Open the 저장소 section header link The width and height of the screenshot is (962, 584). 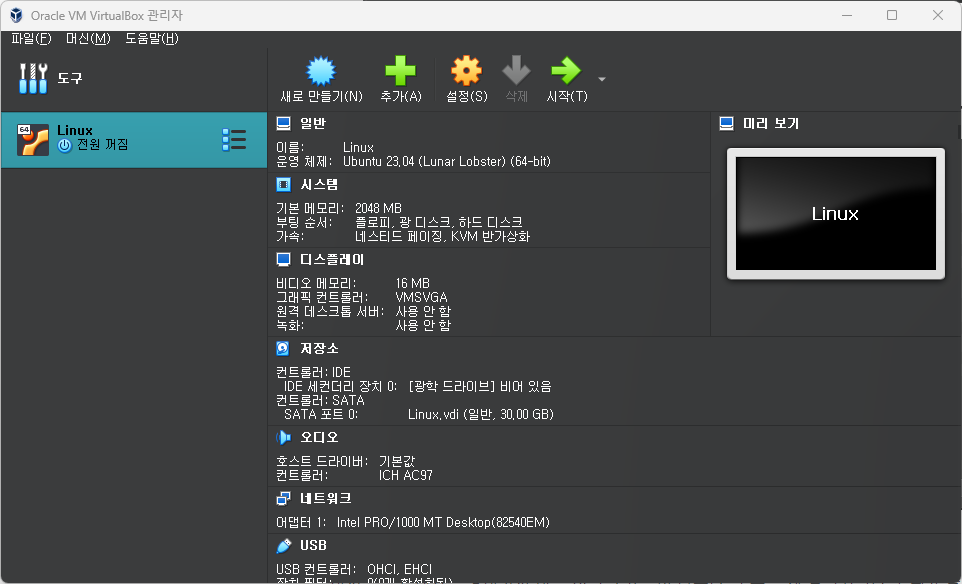pyautogui.click(x=319, y=348)
